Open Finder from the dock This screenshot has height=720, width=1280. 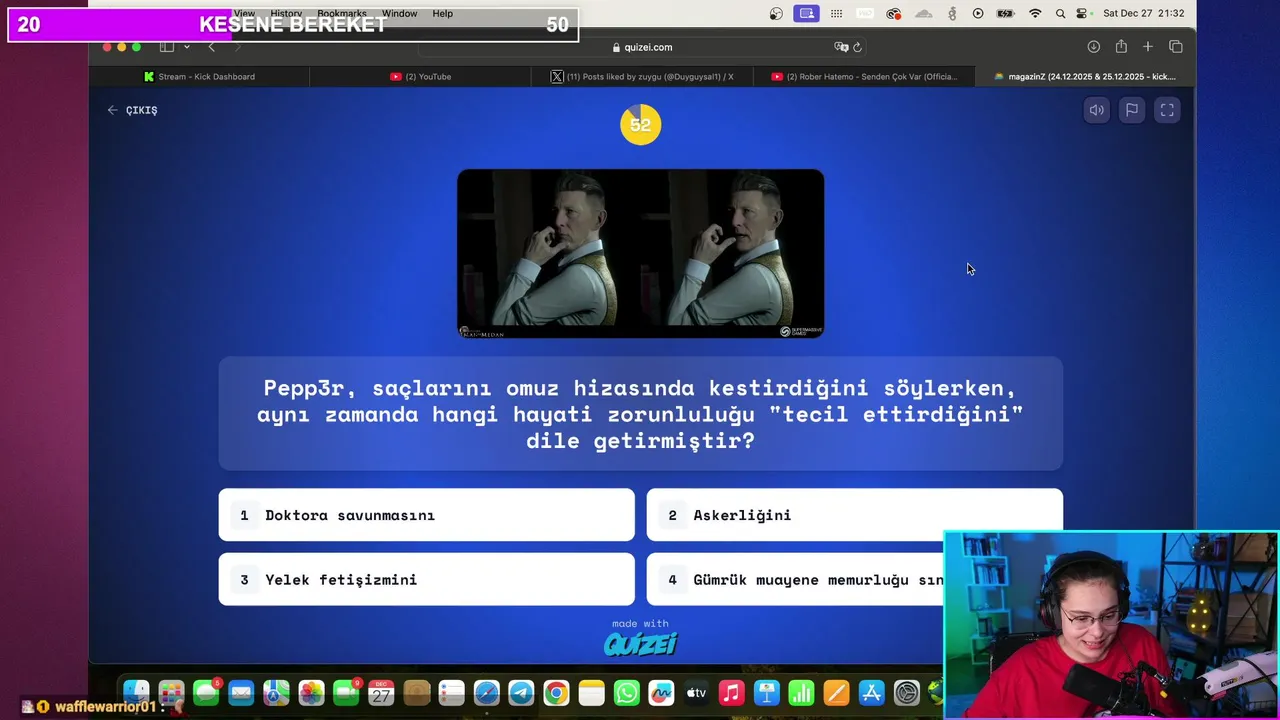[136, 692]
